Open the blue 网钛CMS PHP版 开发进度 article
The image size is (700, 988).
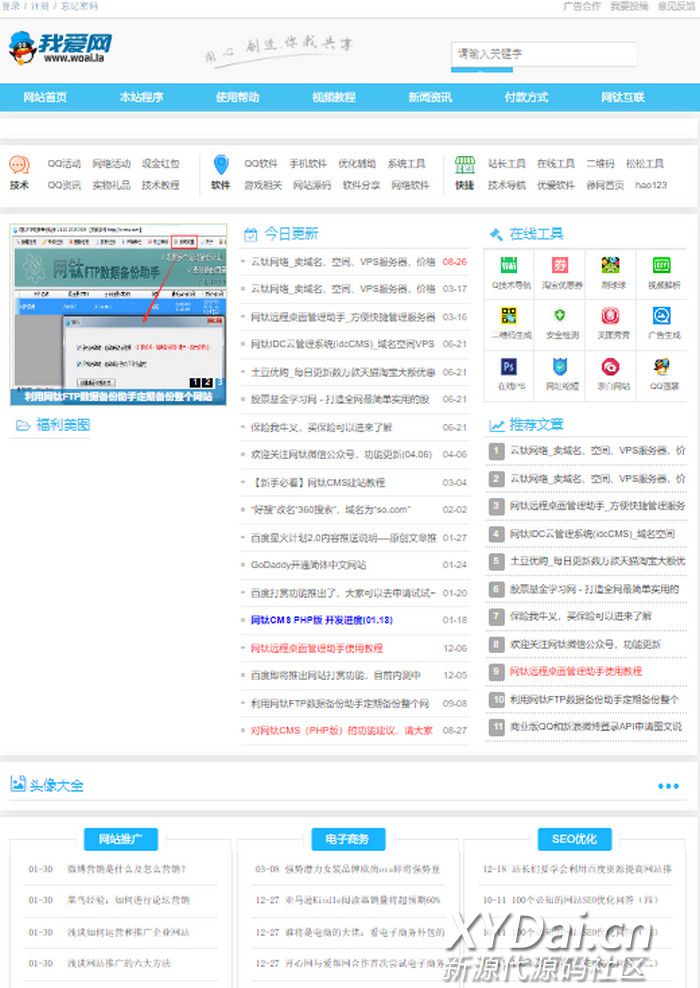coord(321,620)
